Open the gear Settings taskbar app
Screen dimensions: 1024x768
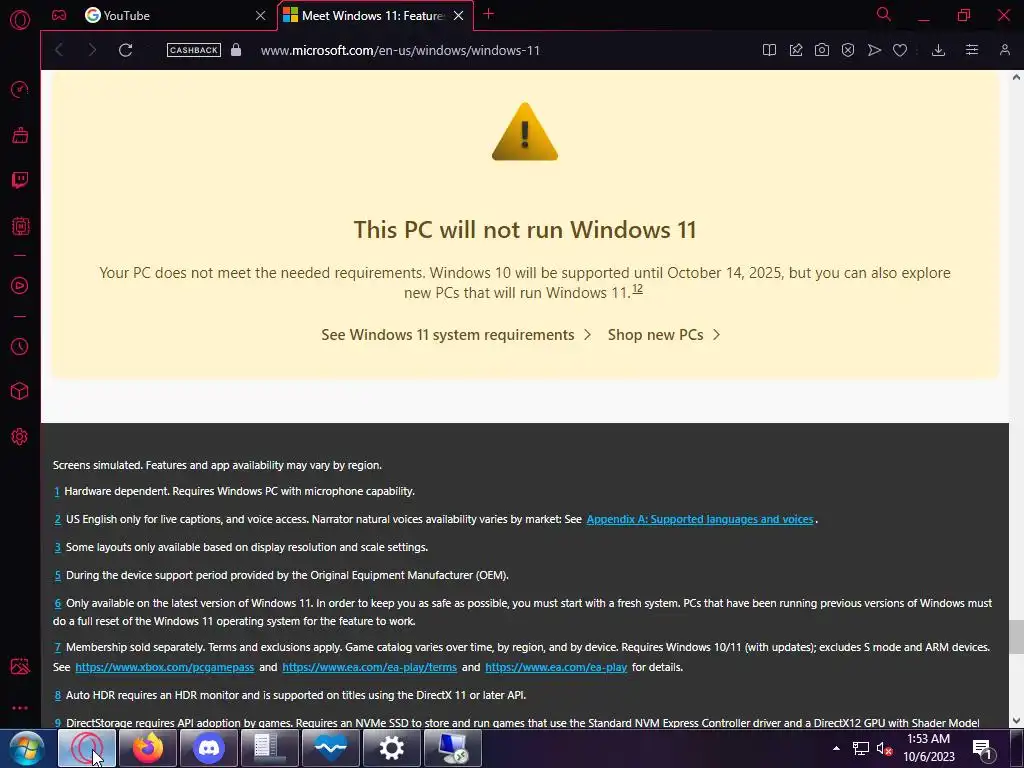tap(392, 748)
